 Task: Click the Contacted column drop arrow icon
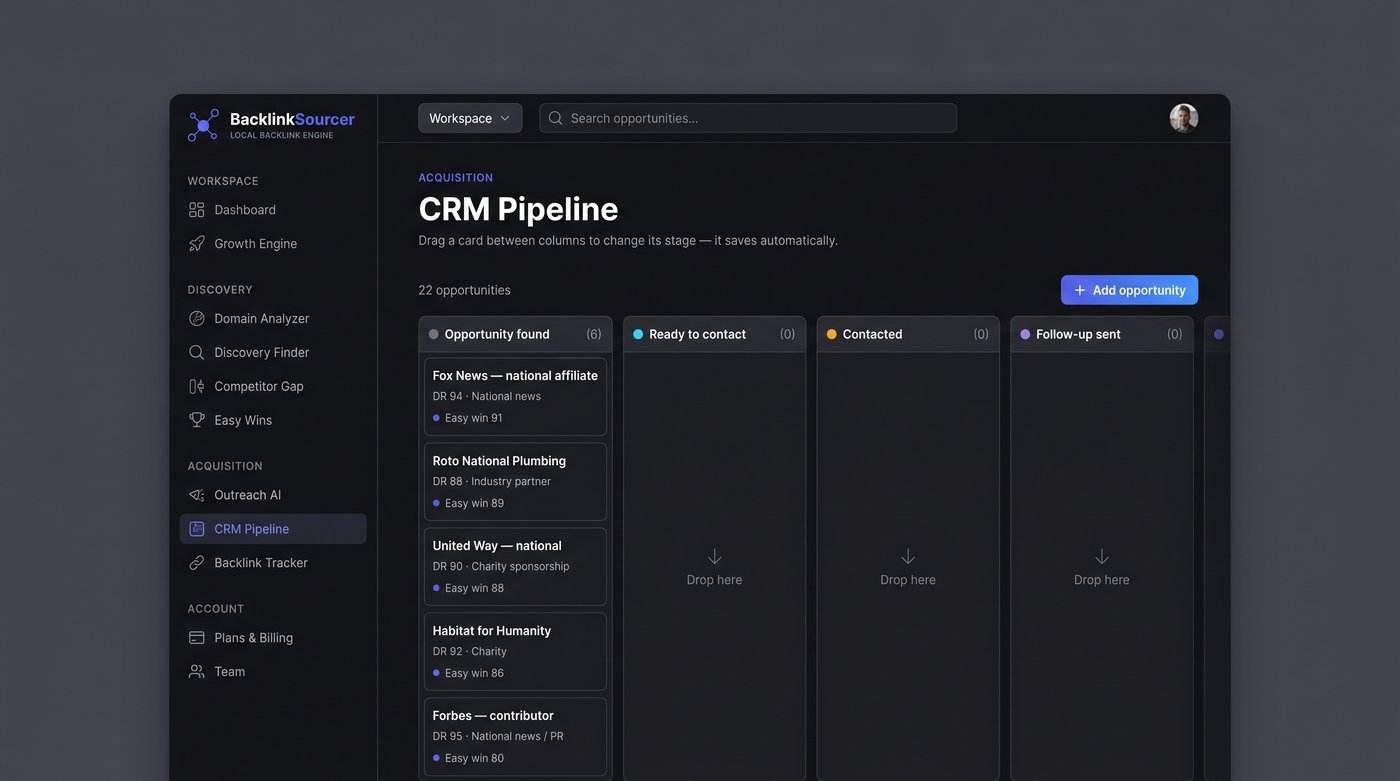click(x=908, y=557)
